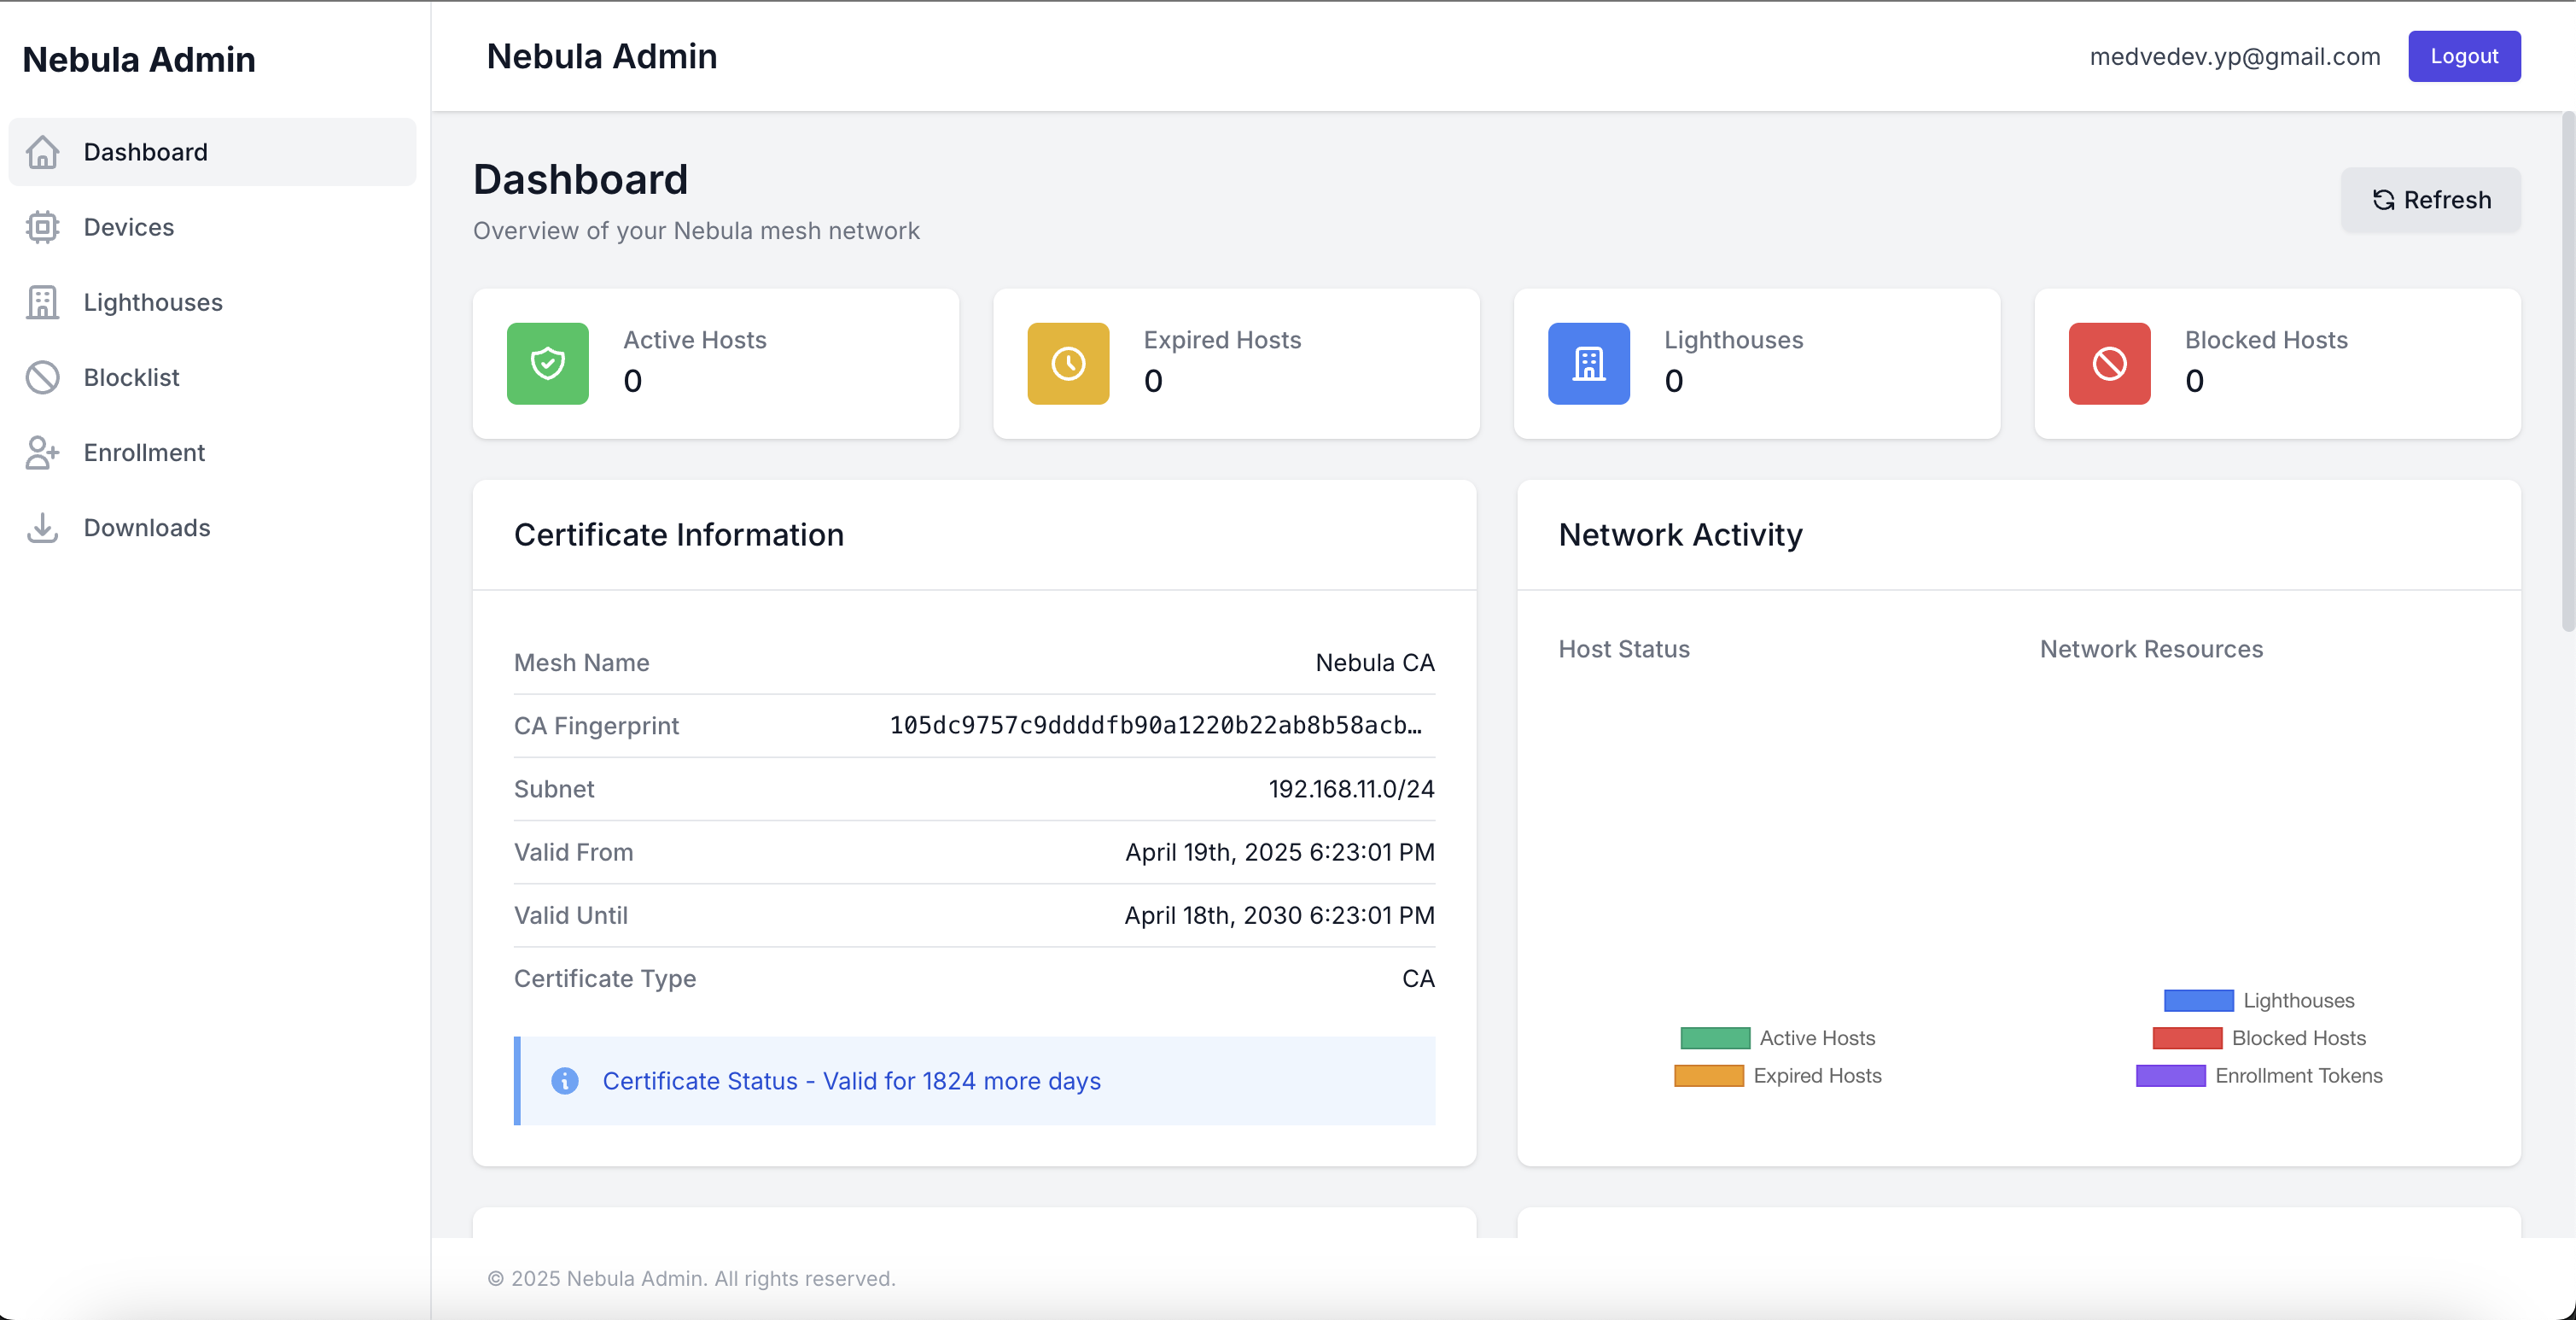Viewport: 2576px width, 1320px height.
Task: Toggle the green Active Hosts legend swatch
Action: tap(1715, 1038)
